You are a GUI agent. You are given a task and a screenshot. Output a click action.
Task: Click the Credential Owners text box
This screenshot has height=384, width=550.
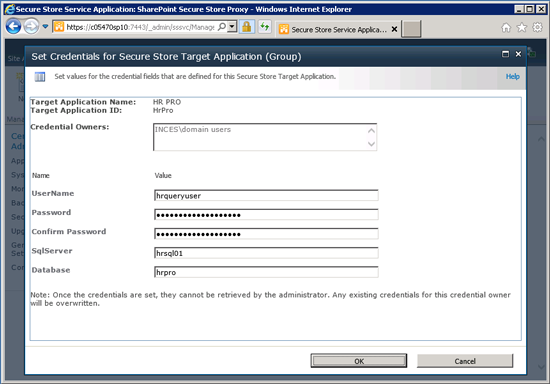265,137
